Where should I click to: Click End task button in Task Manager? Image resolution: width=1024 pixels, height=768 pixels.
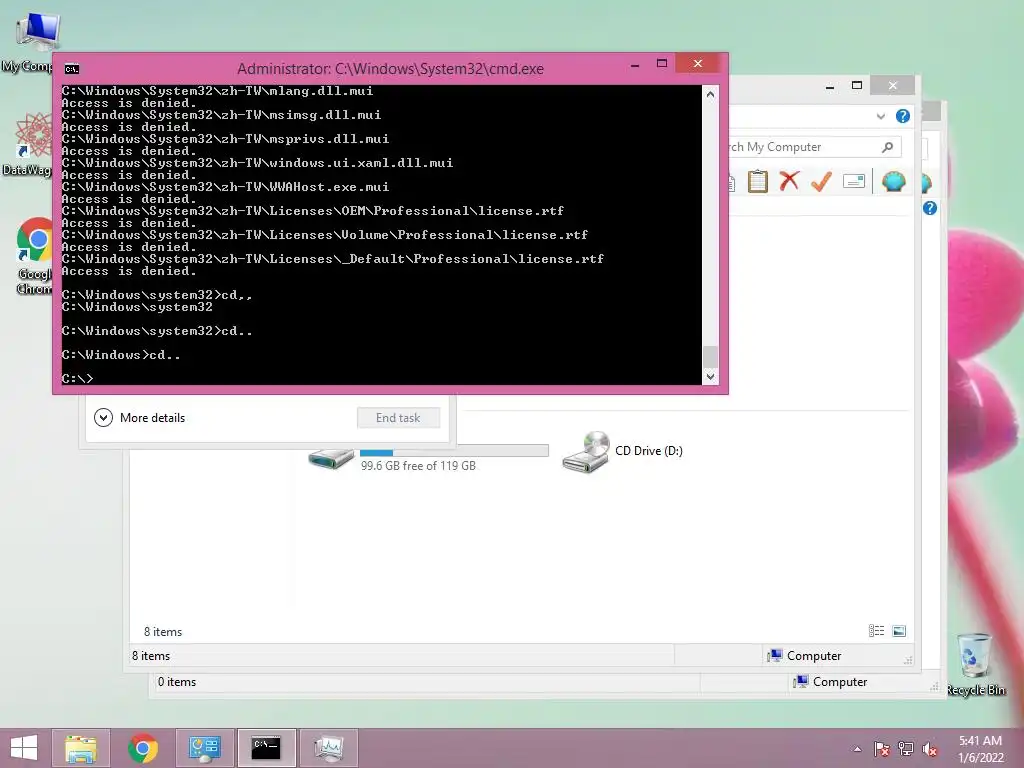[398, 418]
